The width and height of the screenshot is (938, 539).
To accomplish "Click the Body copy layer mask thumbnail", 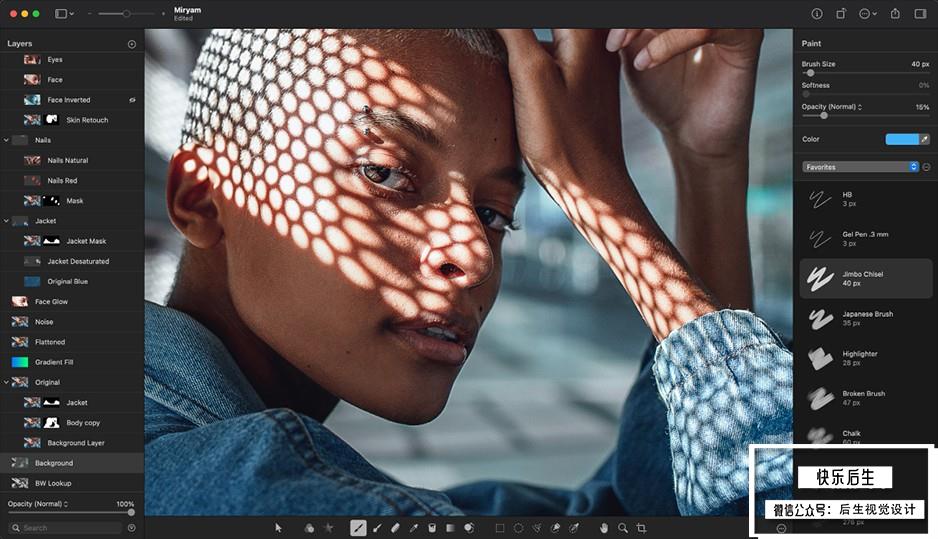I will click(x=51, y=423).
